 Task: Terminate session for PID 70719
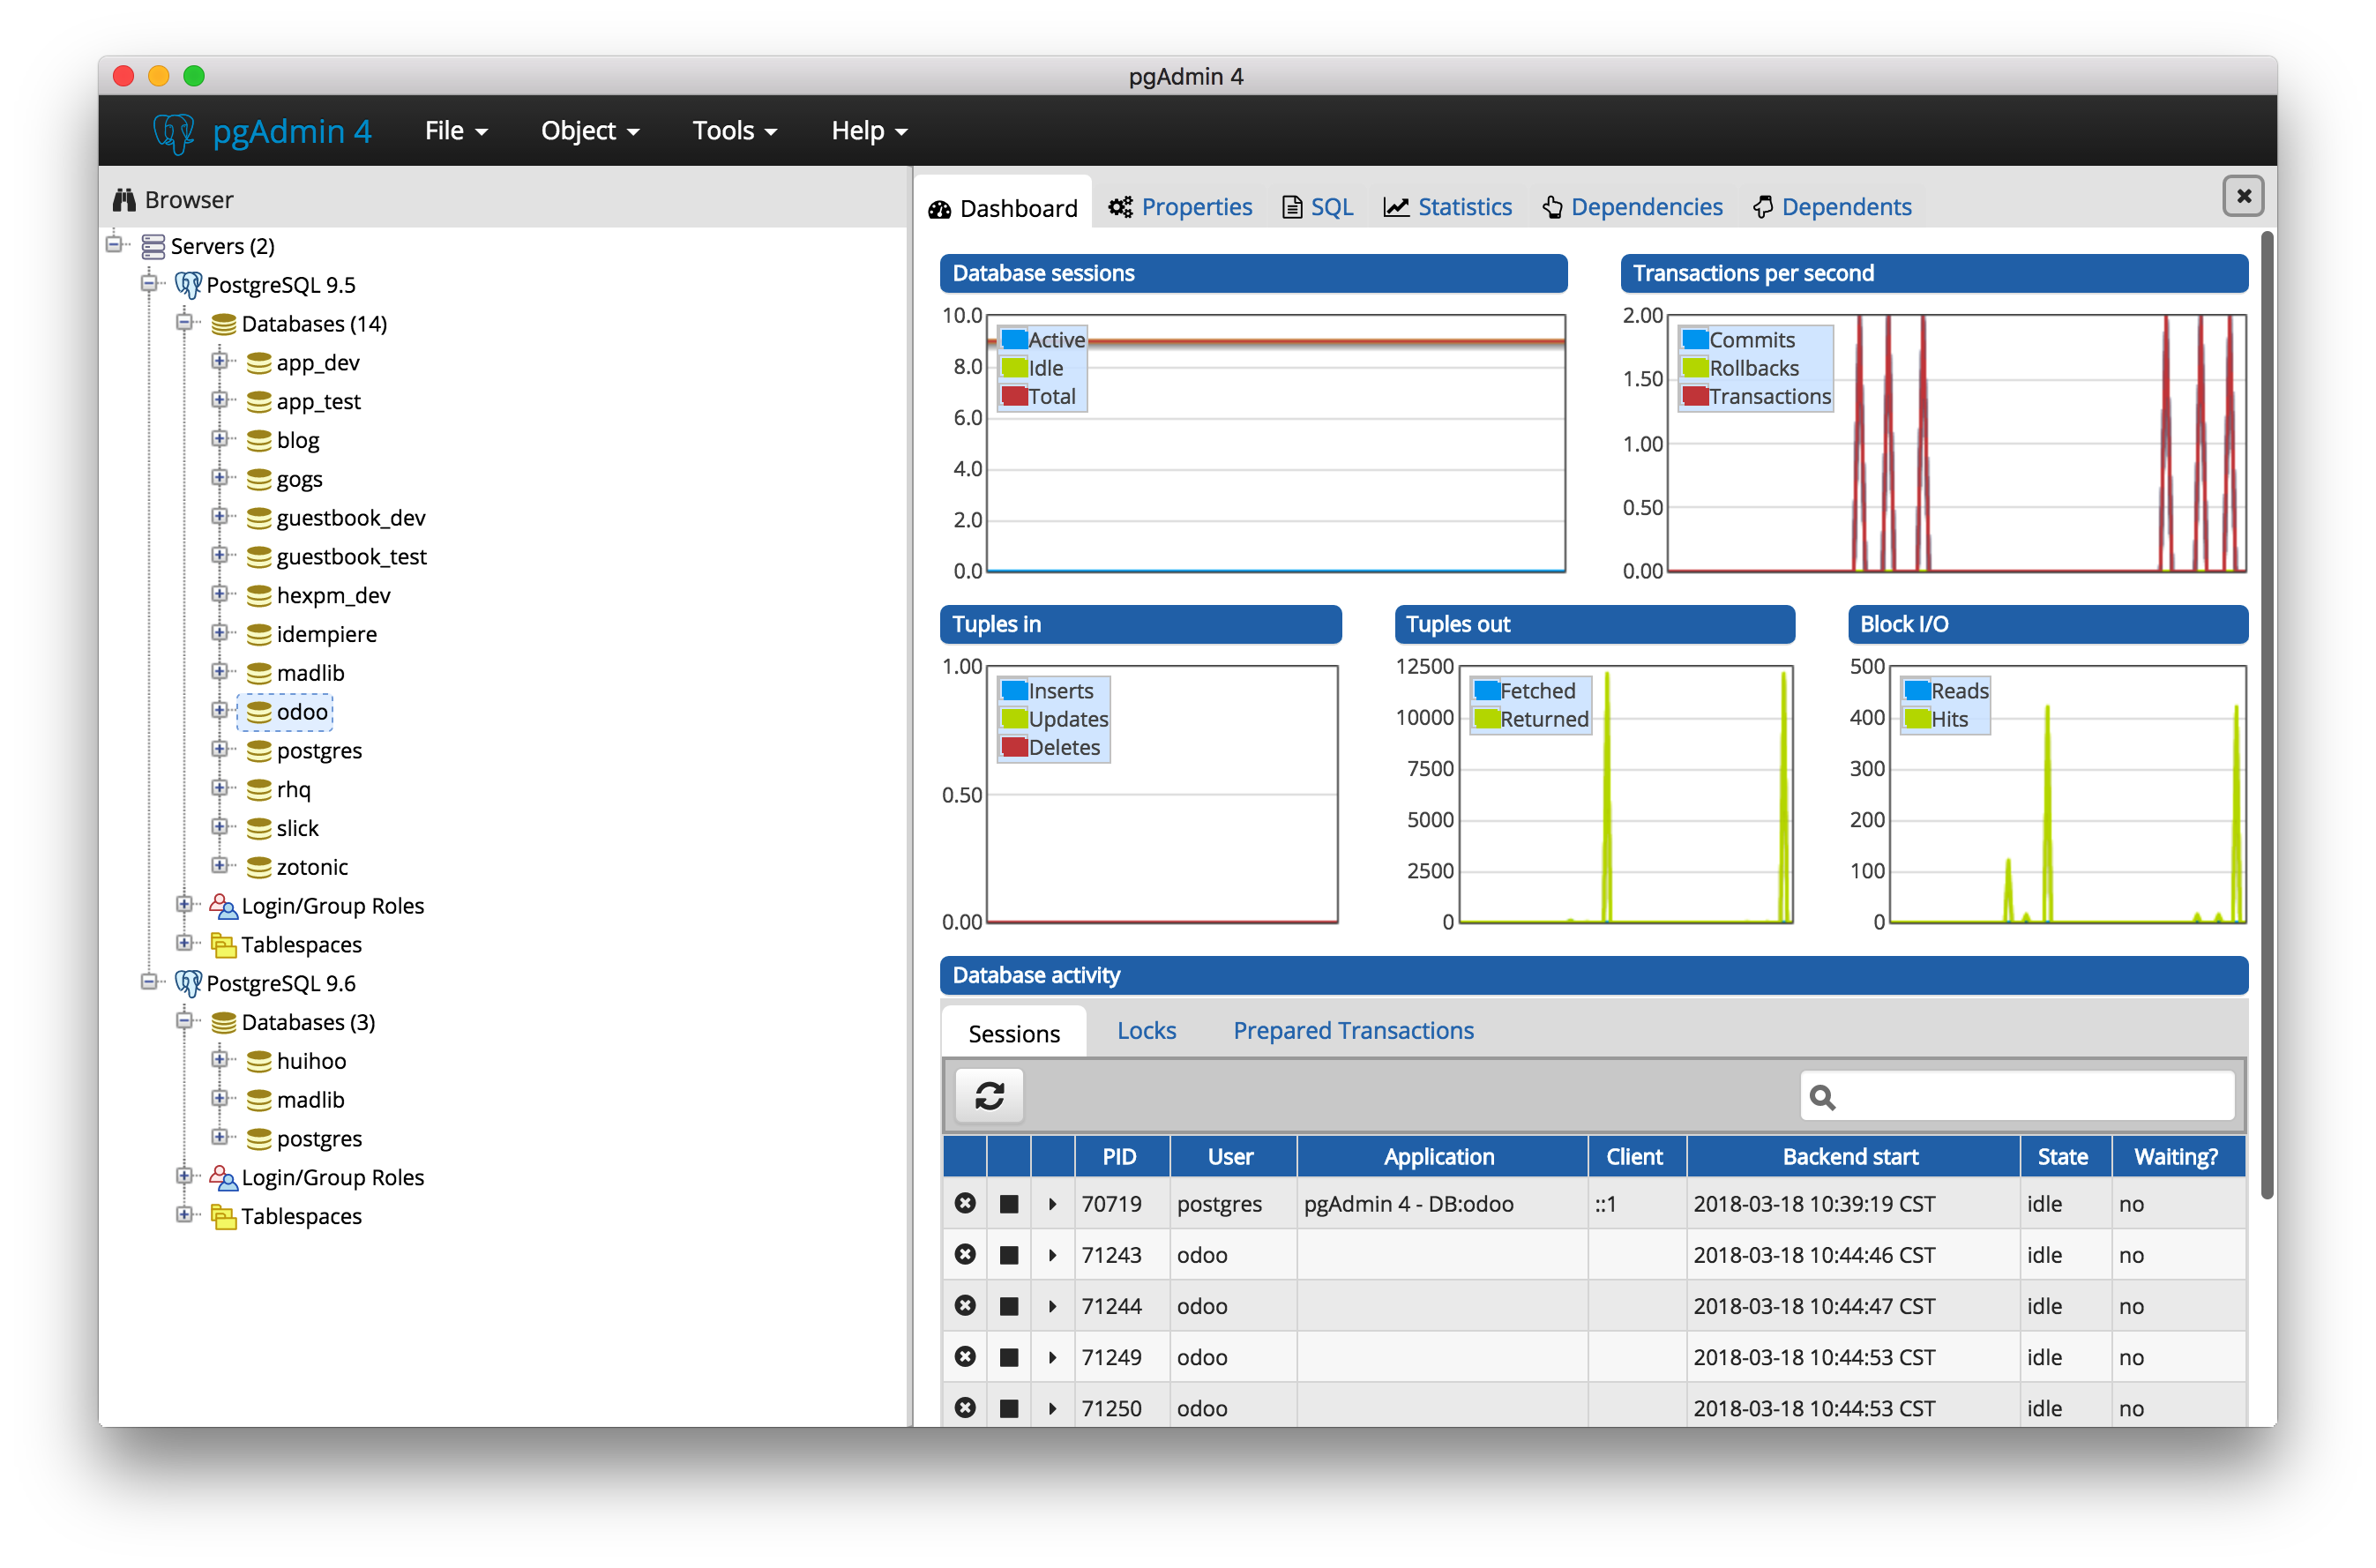965,1203
